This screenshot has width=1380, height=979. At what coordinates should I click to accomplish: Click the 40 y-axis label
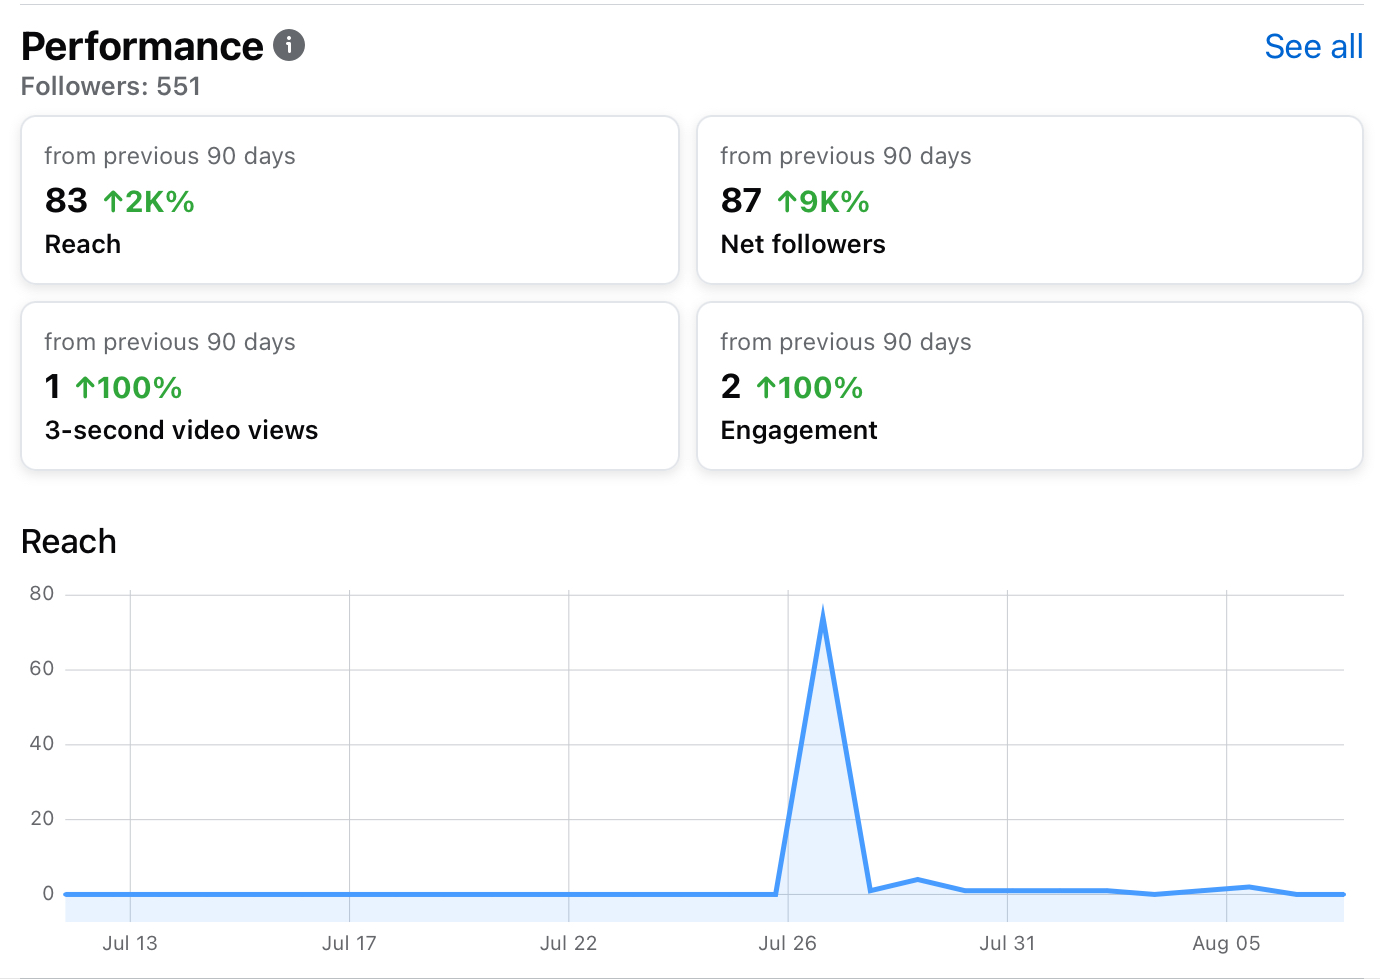[x=42, y=744]
